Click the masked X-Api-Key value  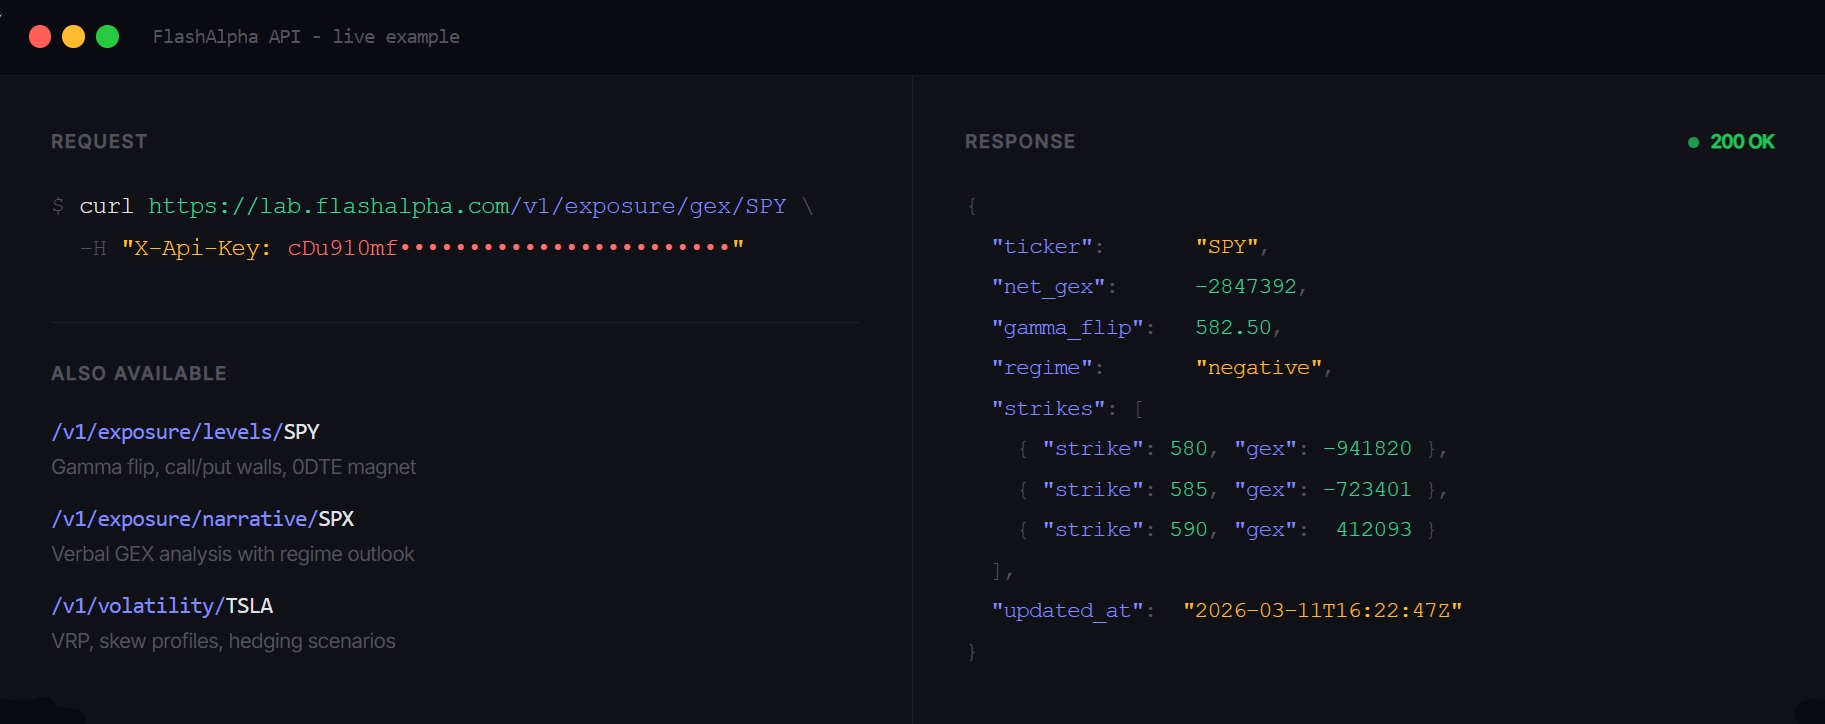[x=514, y=248]
